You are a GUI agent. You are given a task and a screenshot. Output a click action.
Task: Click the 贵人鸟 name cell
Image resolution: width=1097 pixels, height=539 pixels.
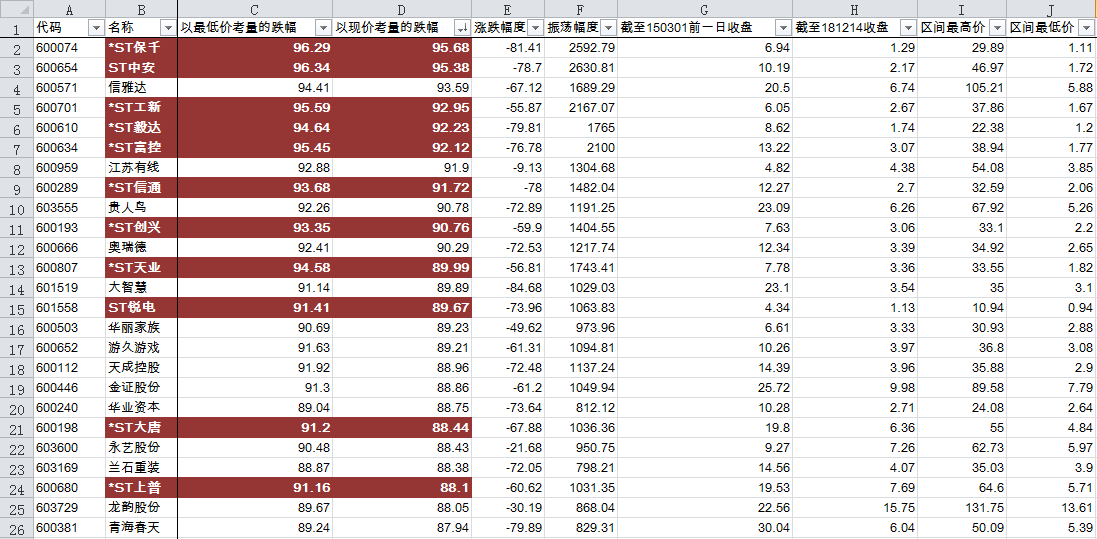point(141,208)
